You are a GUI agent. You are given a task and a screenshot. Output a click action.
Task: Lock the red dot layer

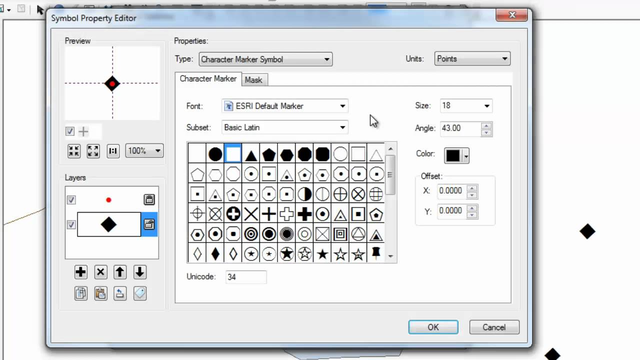pos(149,200)
